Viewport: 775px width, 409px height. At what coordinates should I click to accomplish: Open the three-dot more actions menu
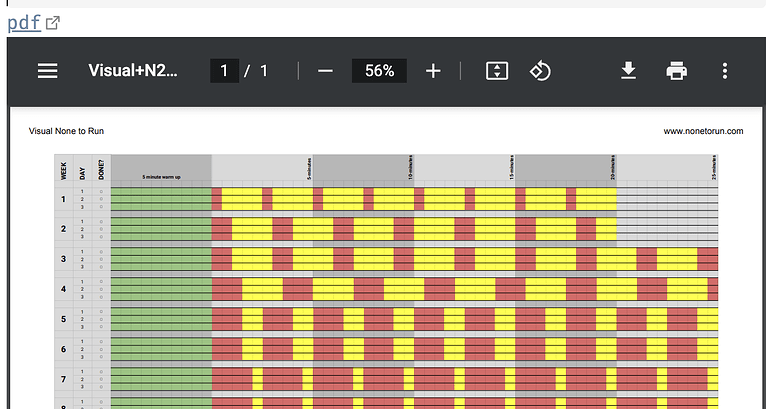pyautogui.click(x=725, y=71)
